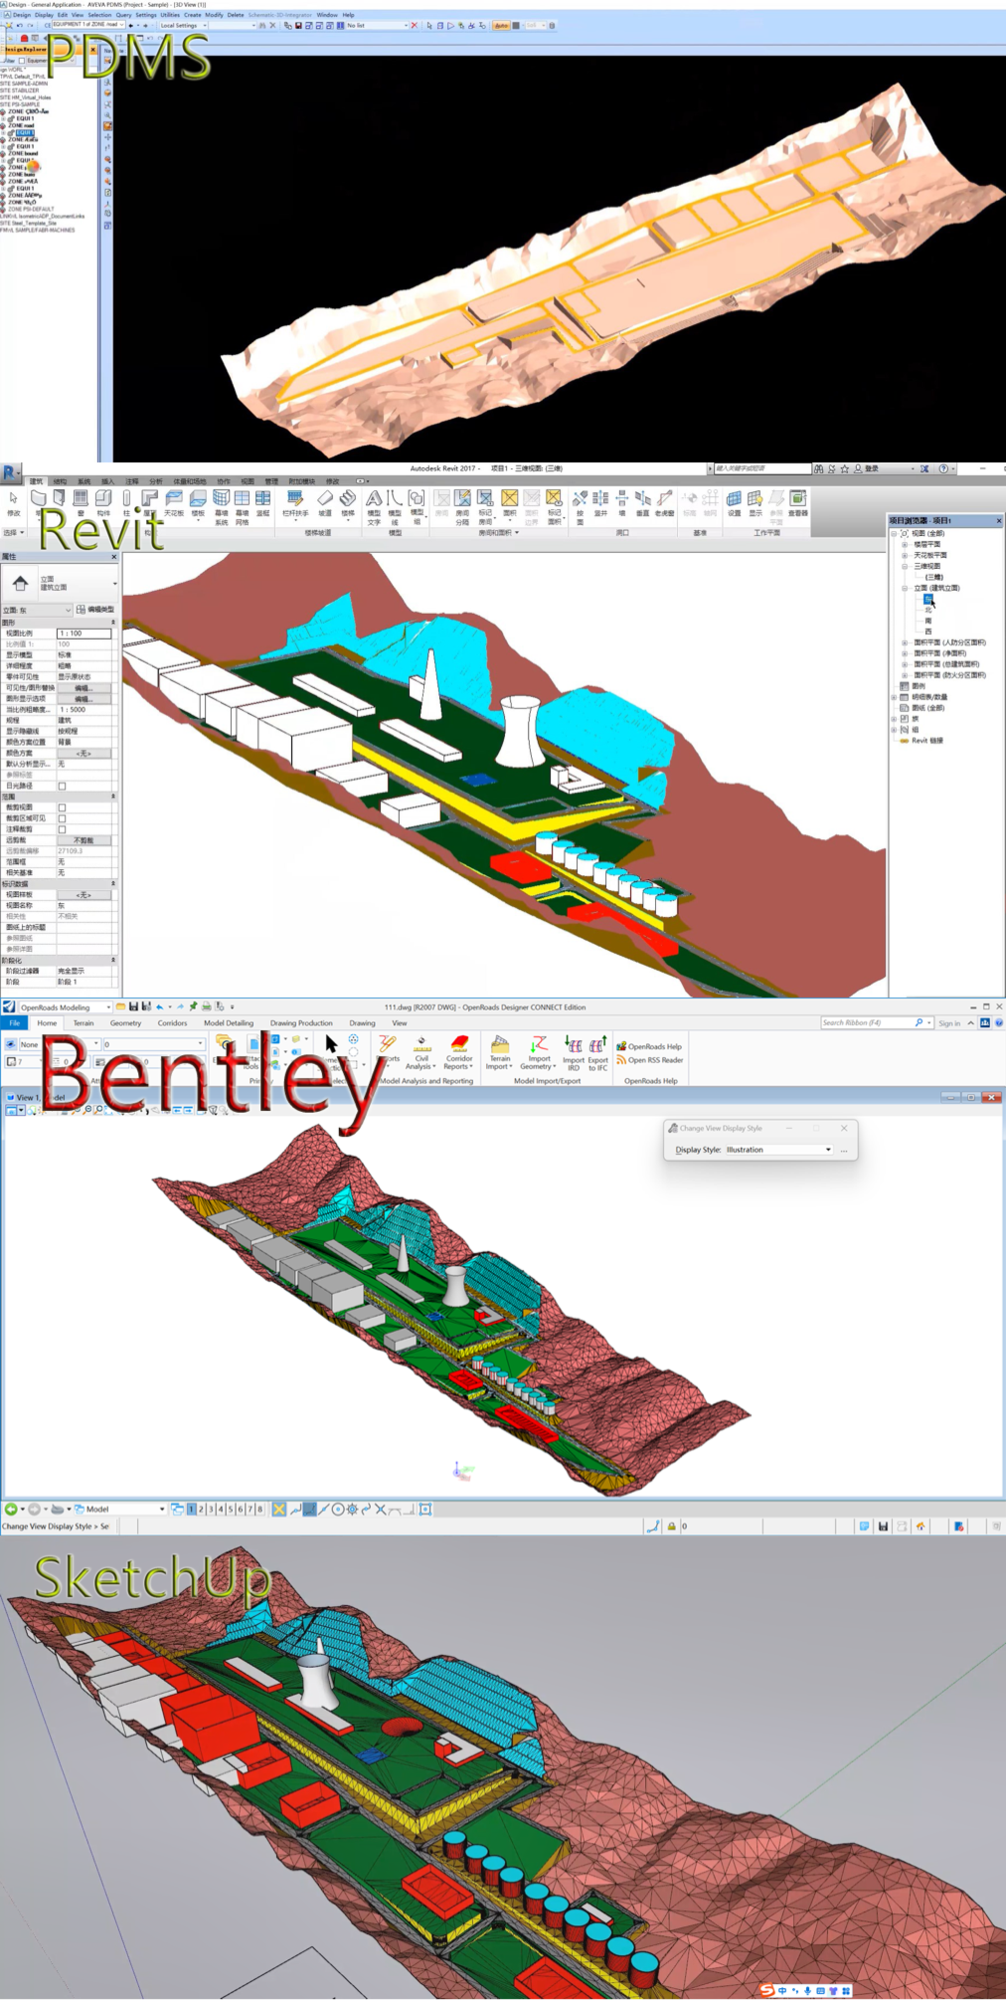
Task: Choose the 楼板 floor tool in Revit
Action: pos(198,503)
